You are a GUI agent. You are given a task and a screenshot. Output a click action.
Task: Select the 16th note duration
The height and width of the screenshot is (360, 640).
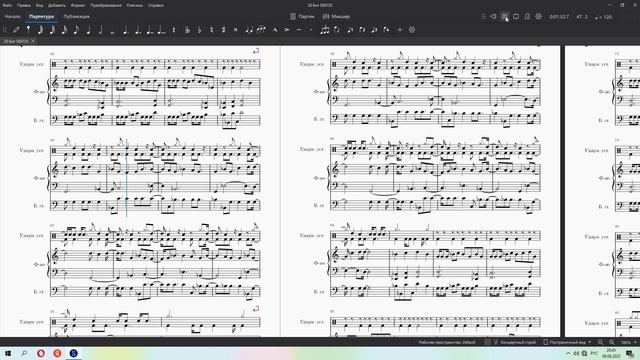point(64,29)
